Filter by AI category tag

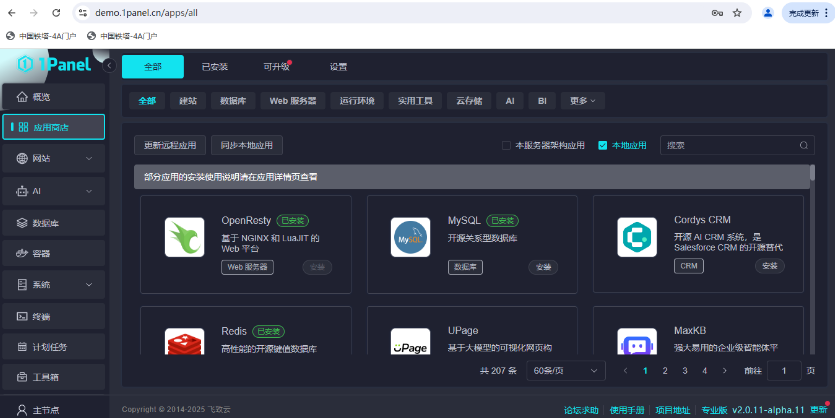click(510, 101)
